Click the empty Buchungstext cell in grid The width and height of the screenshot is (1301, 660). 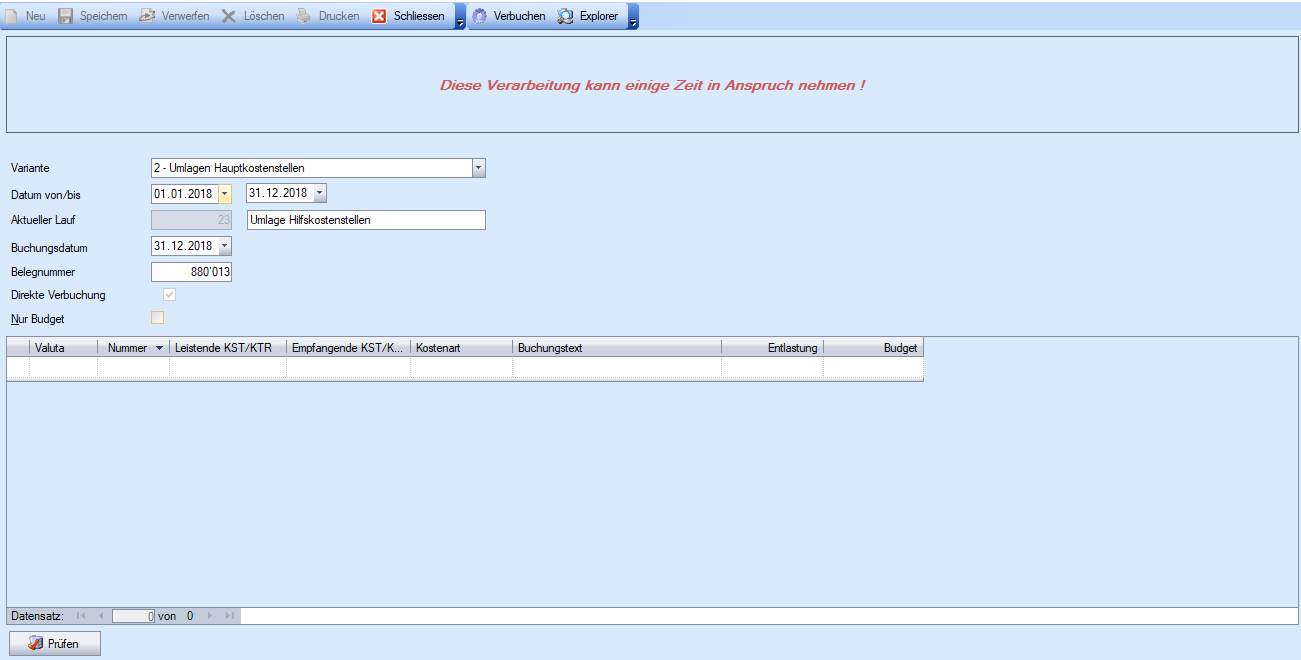617,367
